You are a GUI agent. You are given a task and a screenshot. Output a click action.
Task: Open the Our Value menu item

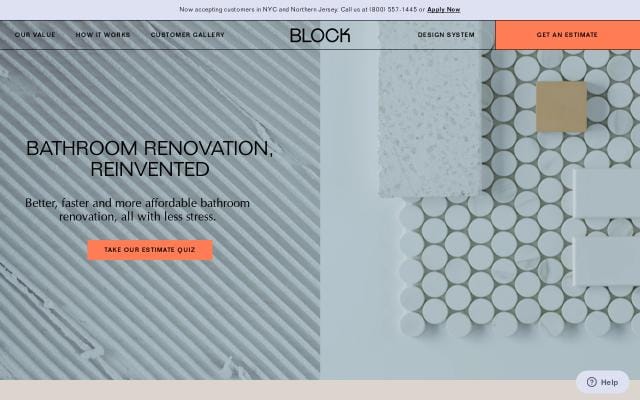(x=35, y=35)
